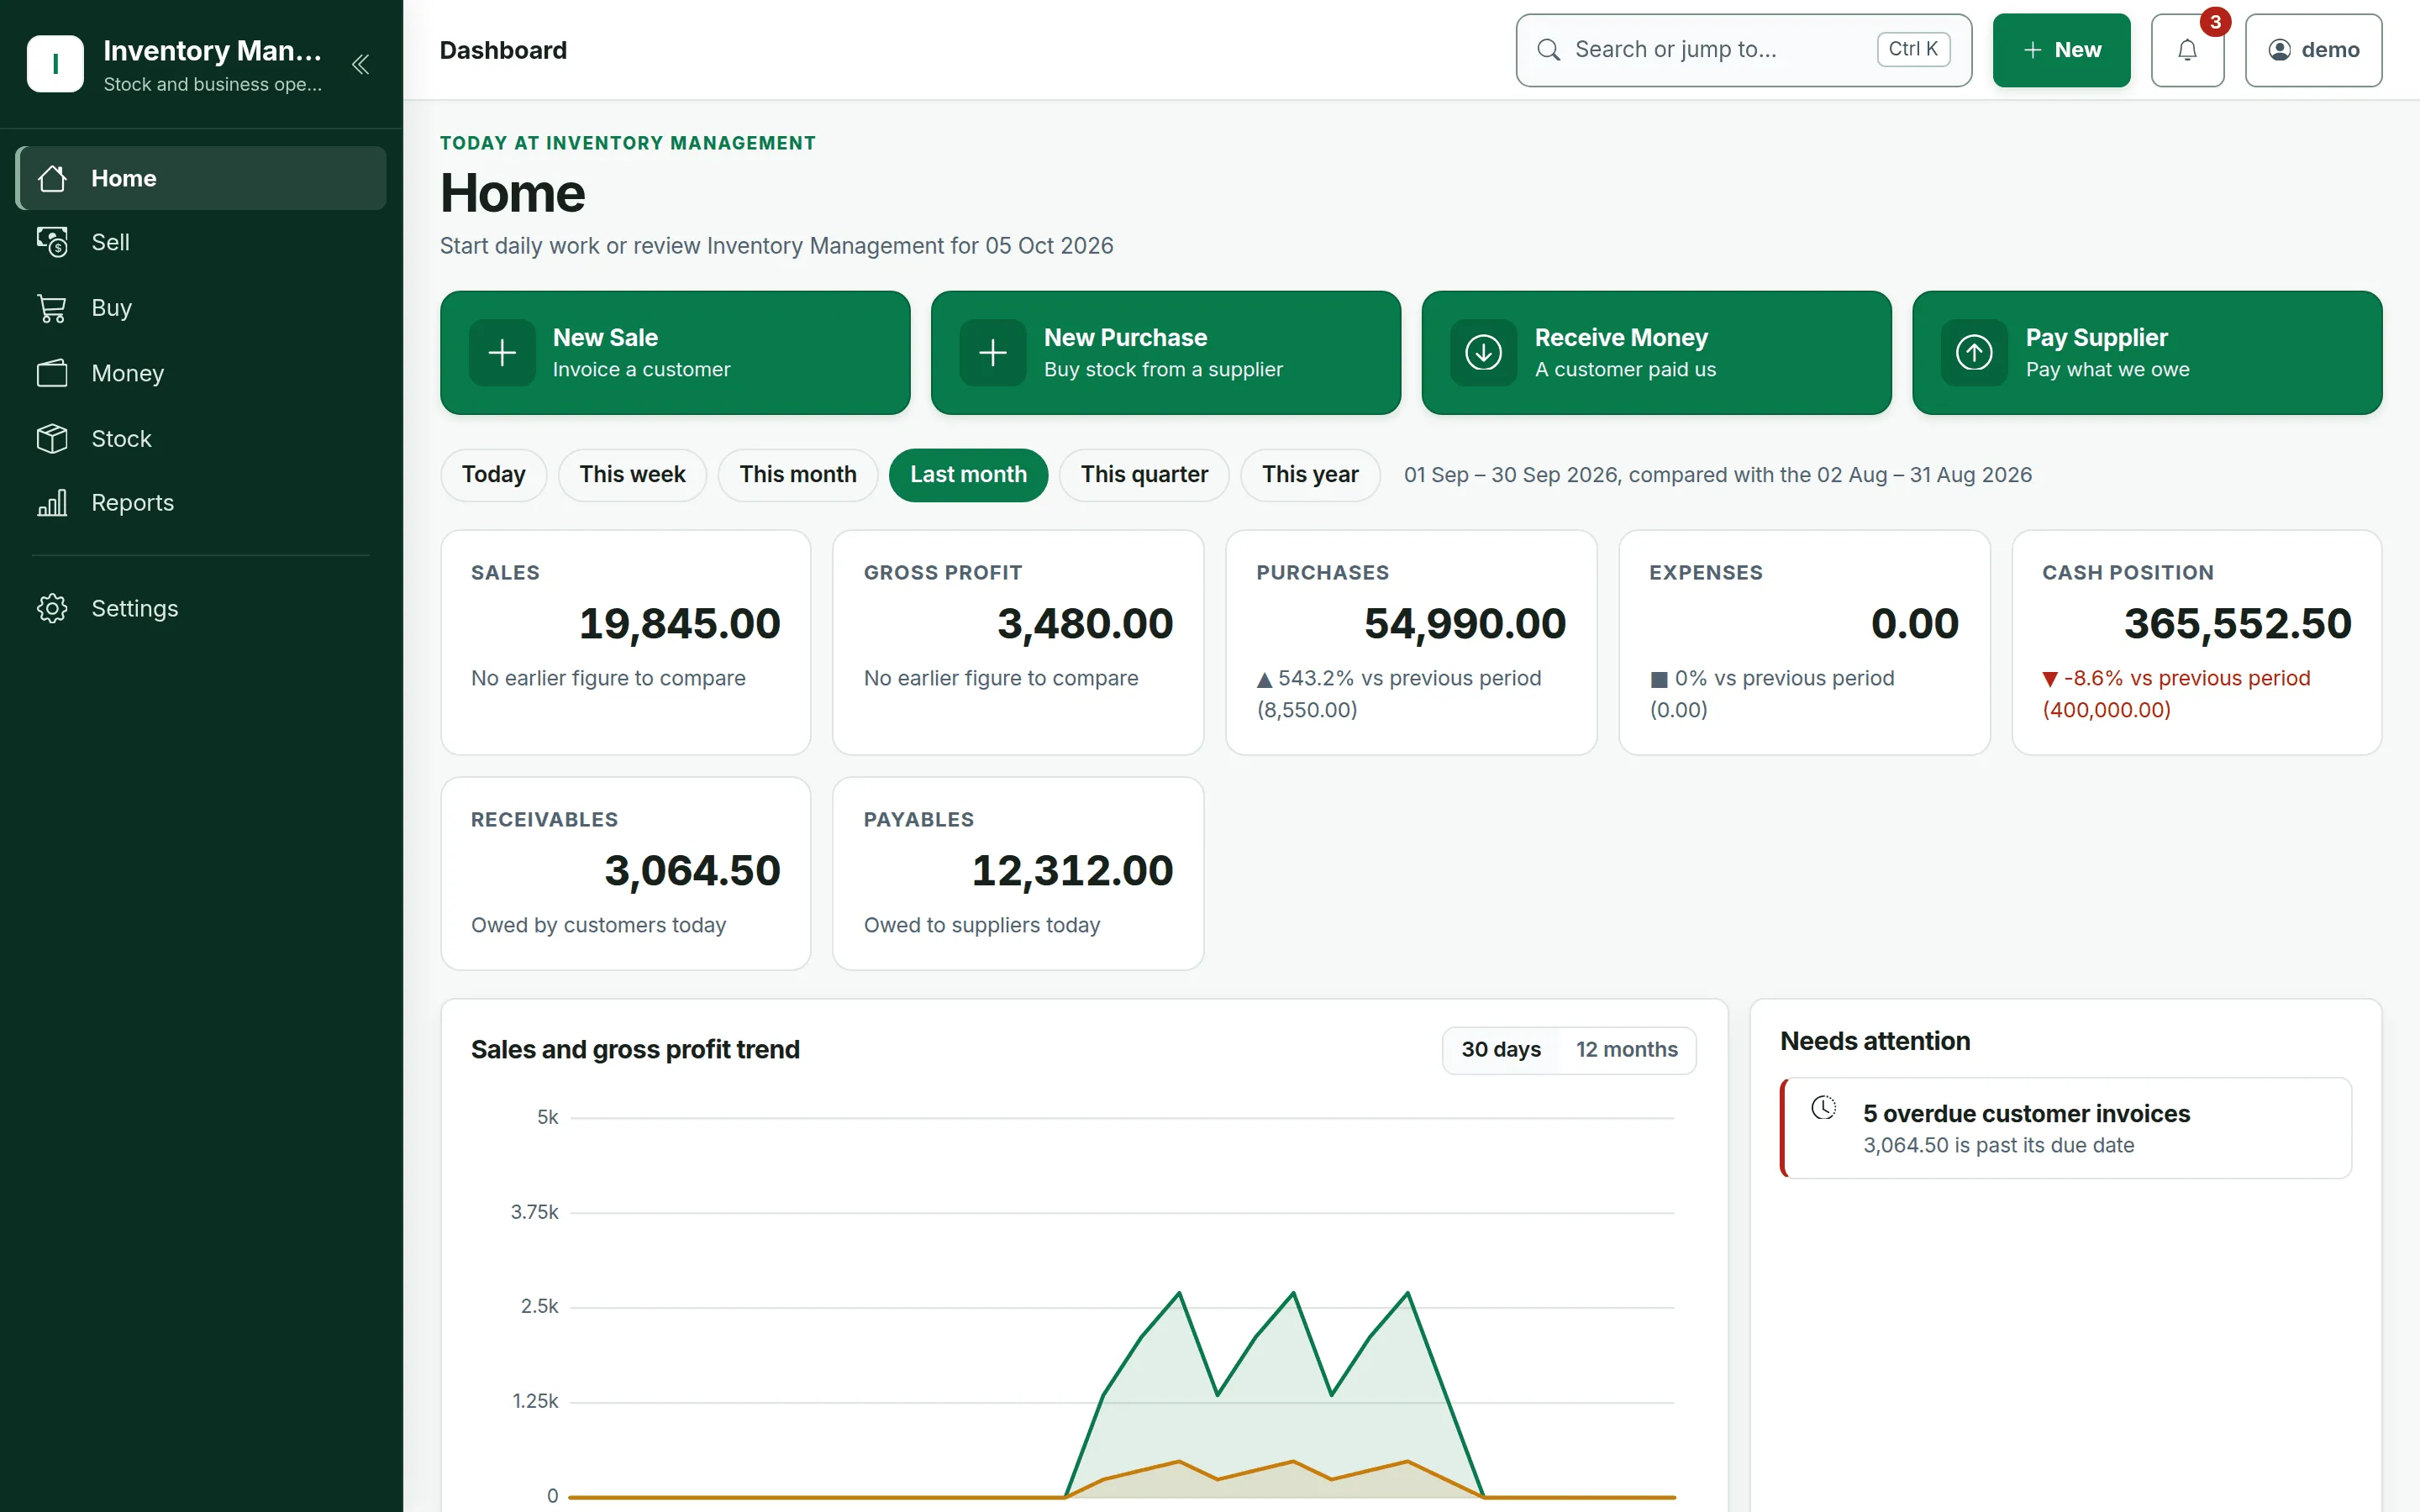Click the Stock box icon
2420x1512 pixels.
52,438
